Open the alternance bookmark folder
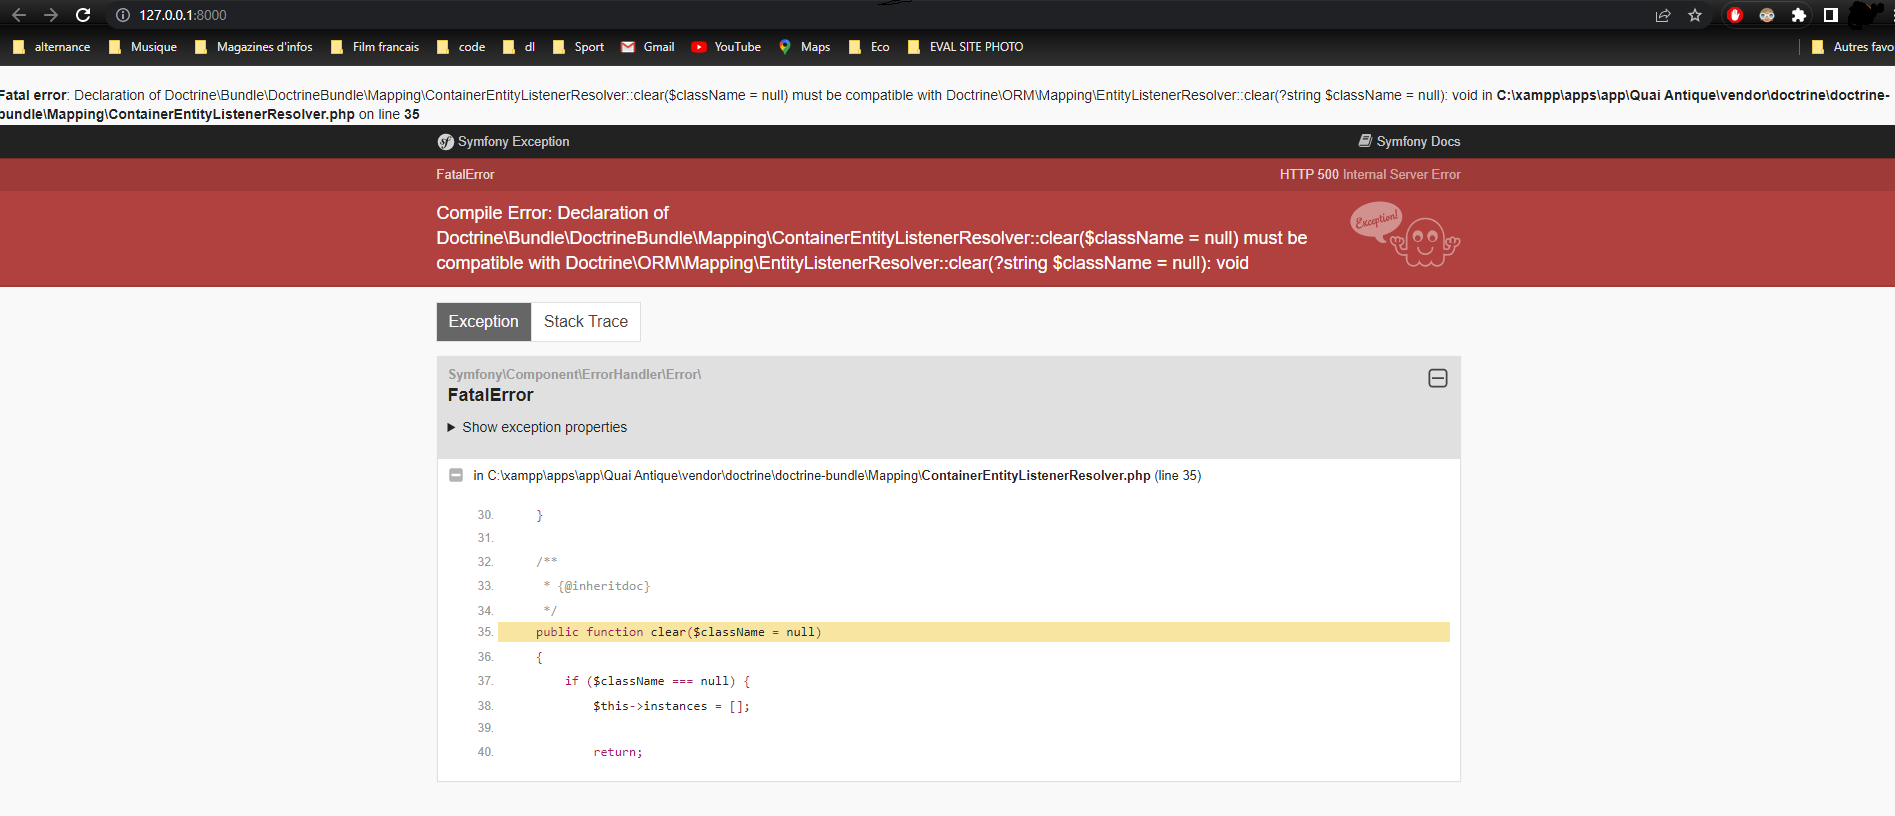Viewport: 1895px width, 816px height. click(51, 47)
